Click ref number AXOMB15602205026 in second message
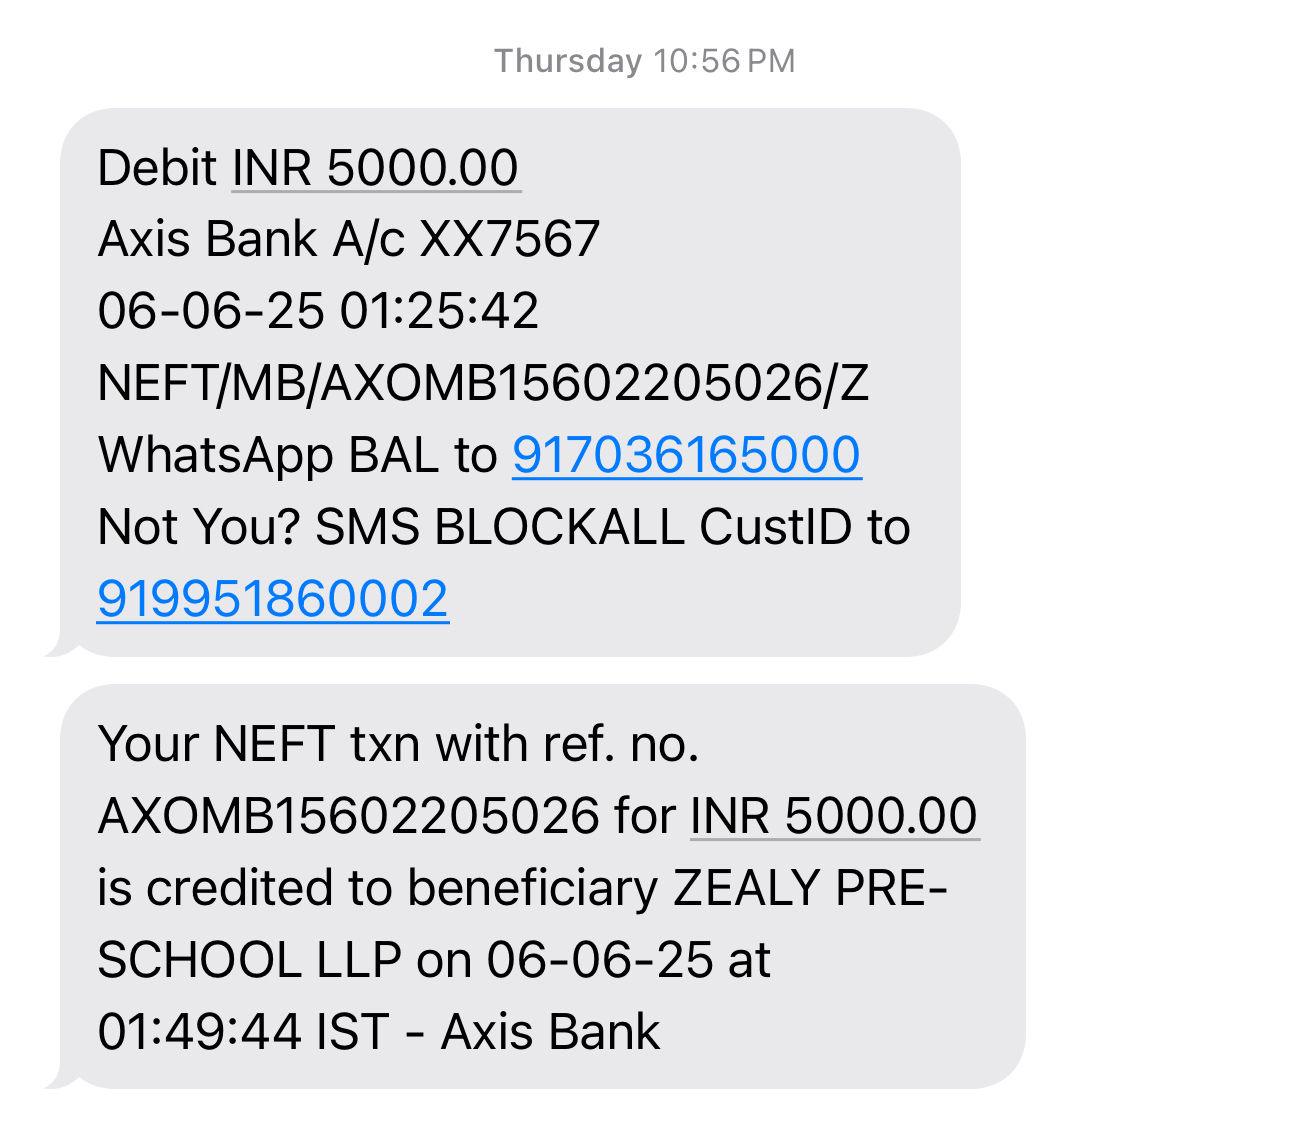Image resolution: width=1290 pixels, height=1129 pixels. click(348, 816)
